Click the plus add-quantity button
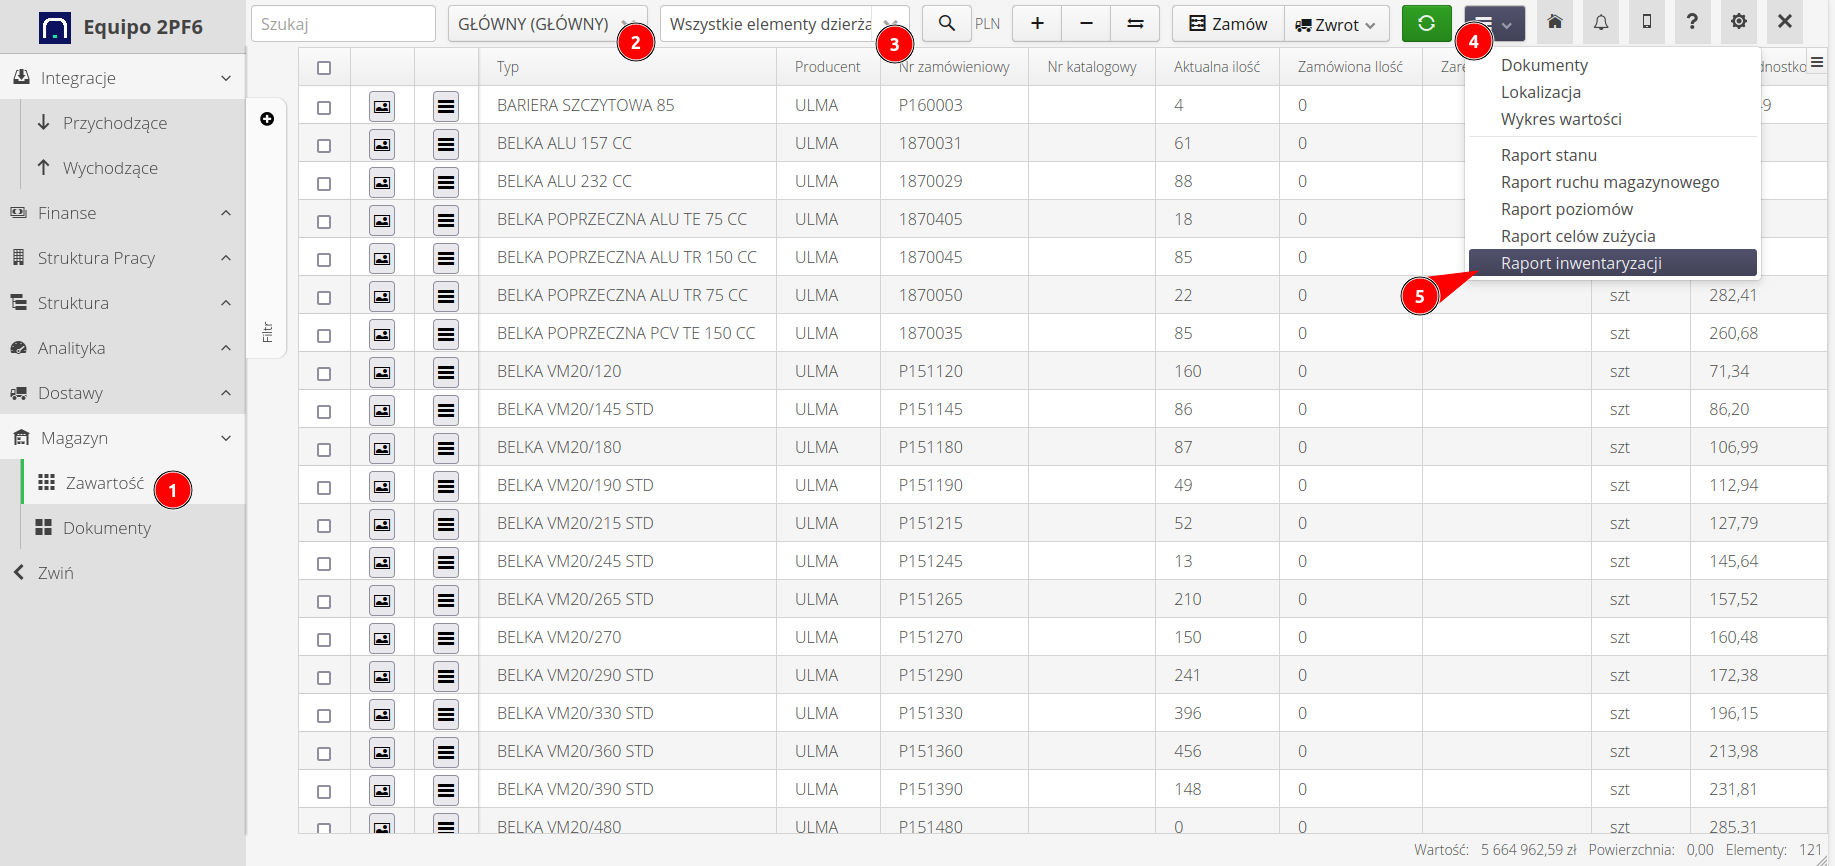 pos(1037,23)
